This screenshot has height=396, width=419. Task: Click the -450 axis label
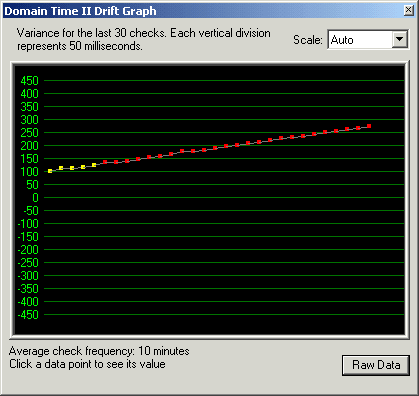[x=28, y=315]
